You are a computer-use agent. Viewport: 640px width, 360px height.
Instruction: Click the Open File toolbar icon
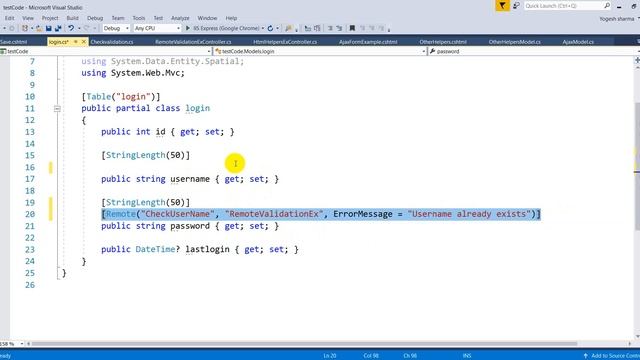click(39, 28)
